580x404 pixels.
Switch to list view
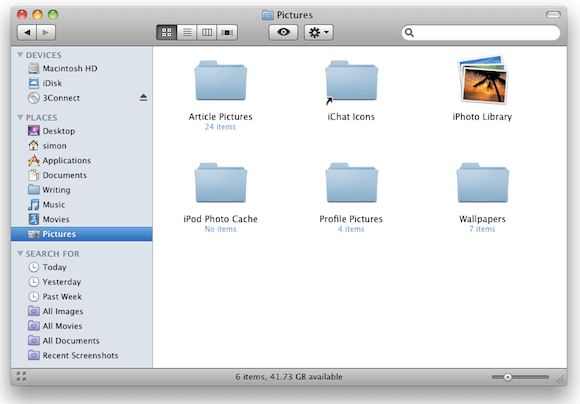click(187, 33)
